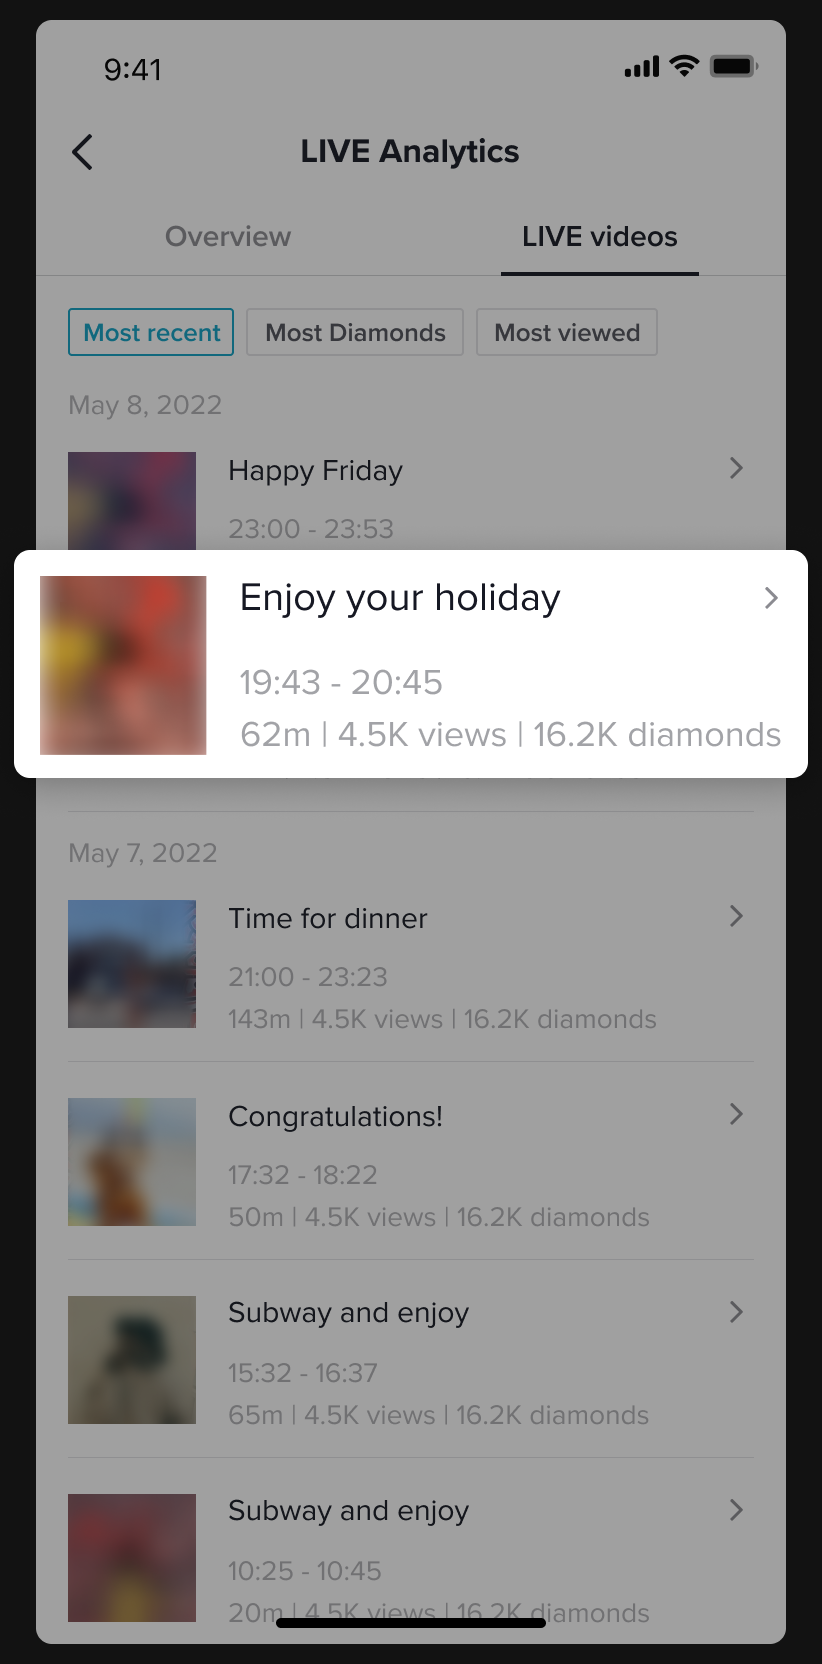
Task: Open the Enjoy your holiday title
Action: tap(400, 598)
